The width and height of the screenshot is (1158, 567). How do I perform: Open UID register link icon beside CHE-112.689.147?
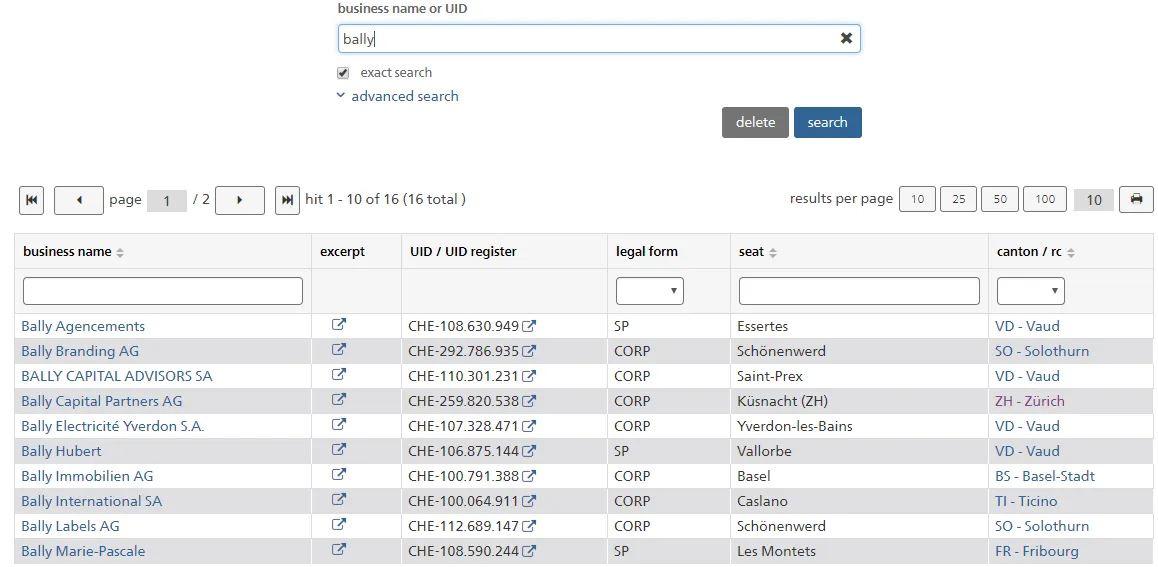(529, 527)
